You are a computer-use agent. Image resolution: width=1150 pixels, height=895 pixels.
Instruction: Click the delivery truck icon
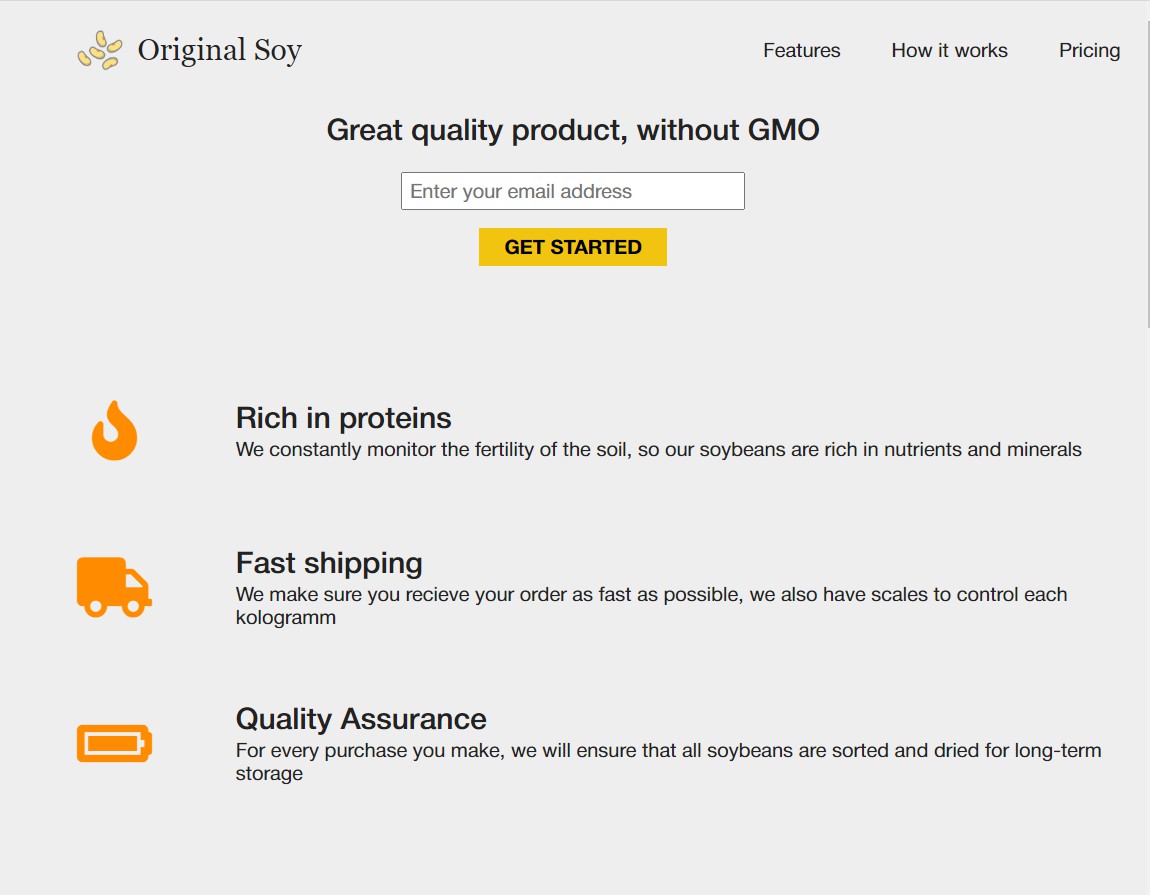point(114,587)
